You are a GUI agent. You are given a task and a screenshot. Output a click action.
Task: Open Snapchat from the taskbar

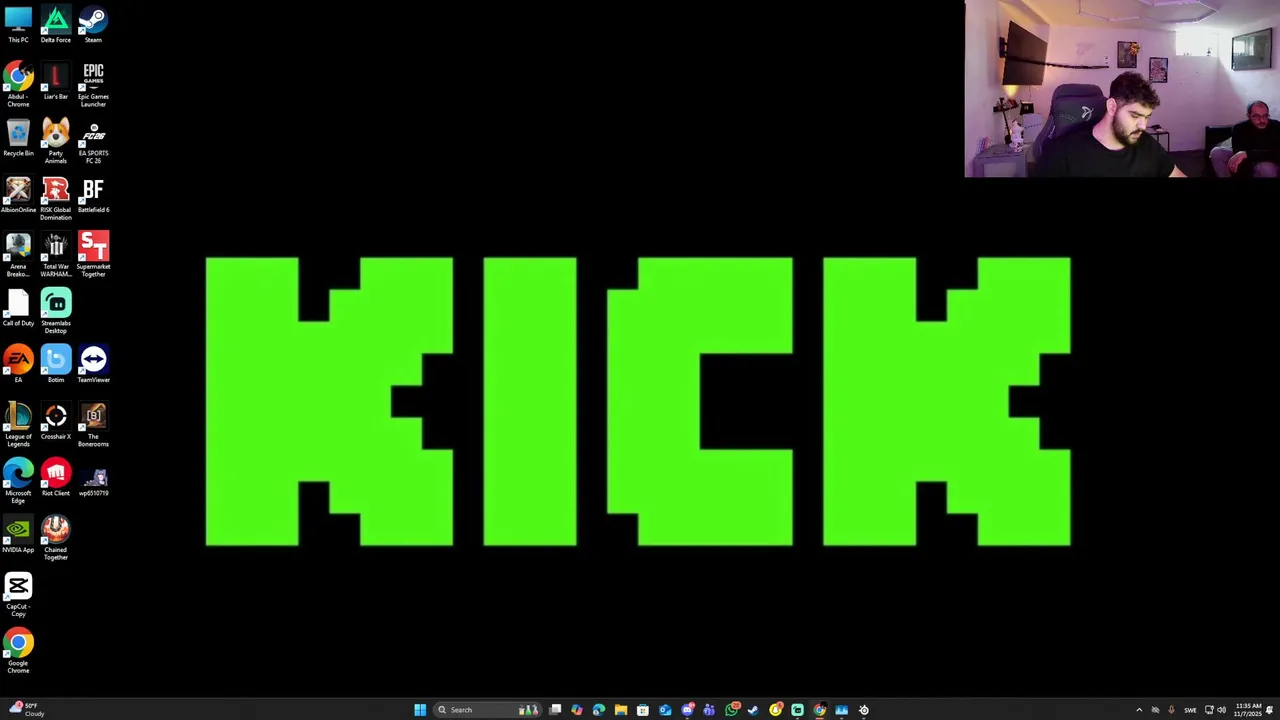776,710
